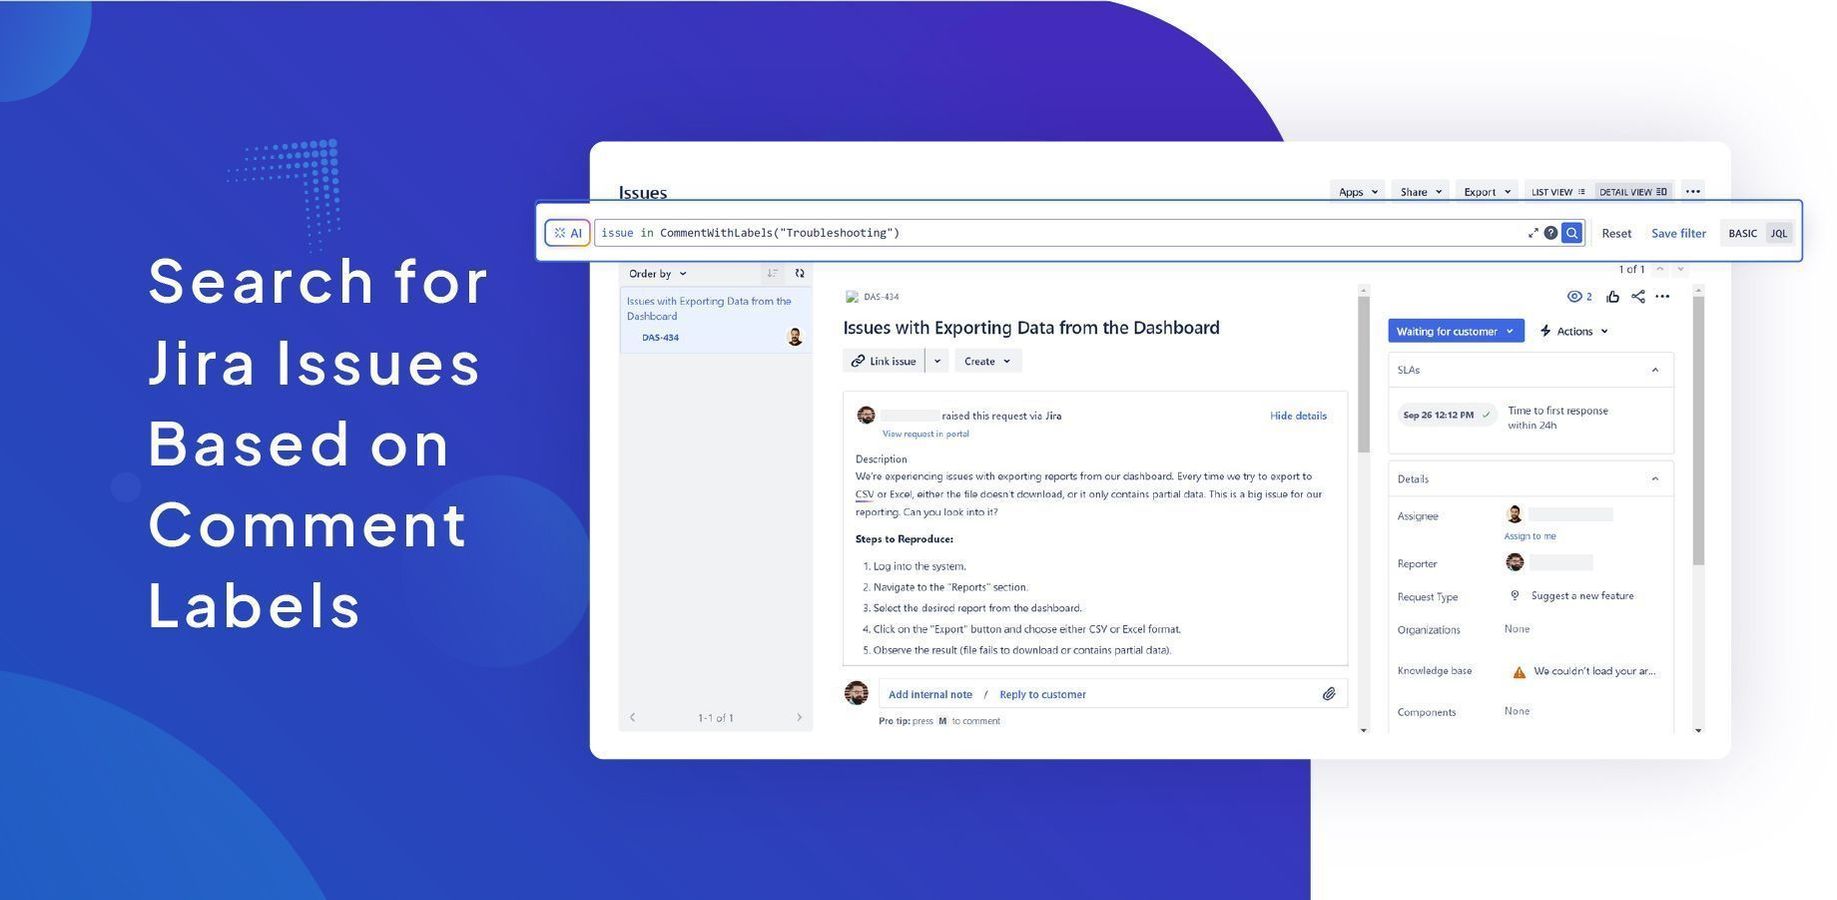Collapse the Details section
This screenshot has width=1837, height=900.
click(1655, 479)
